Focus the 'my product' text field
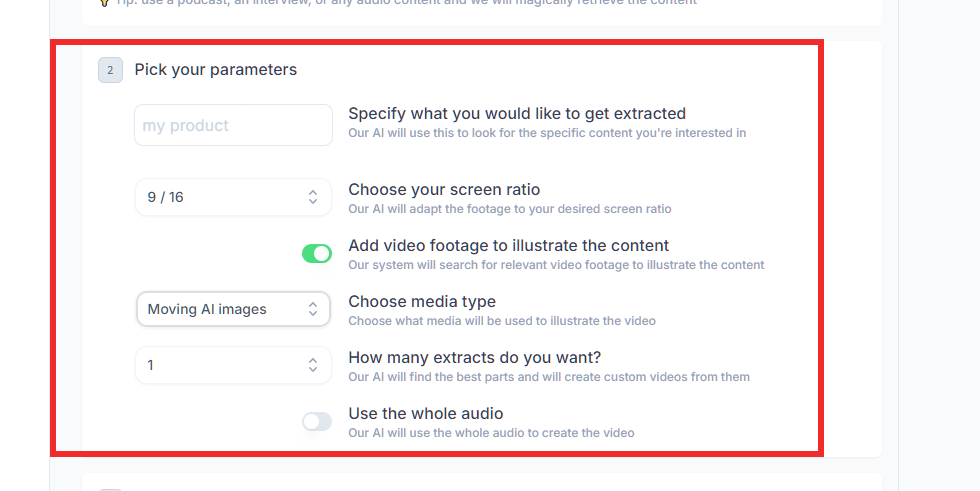980x491 pixels. coord(233,125)
